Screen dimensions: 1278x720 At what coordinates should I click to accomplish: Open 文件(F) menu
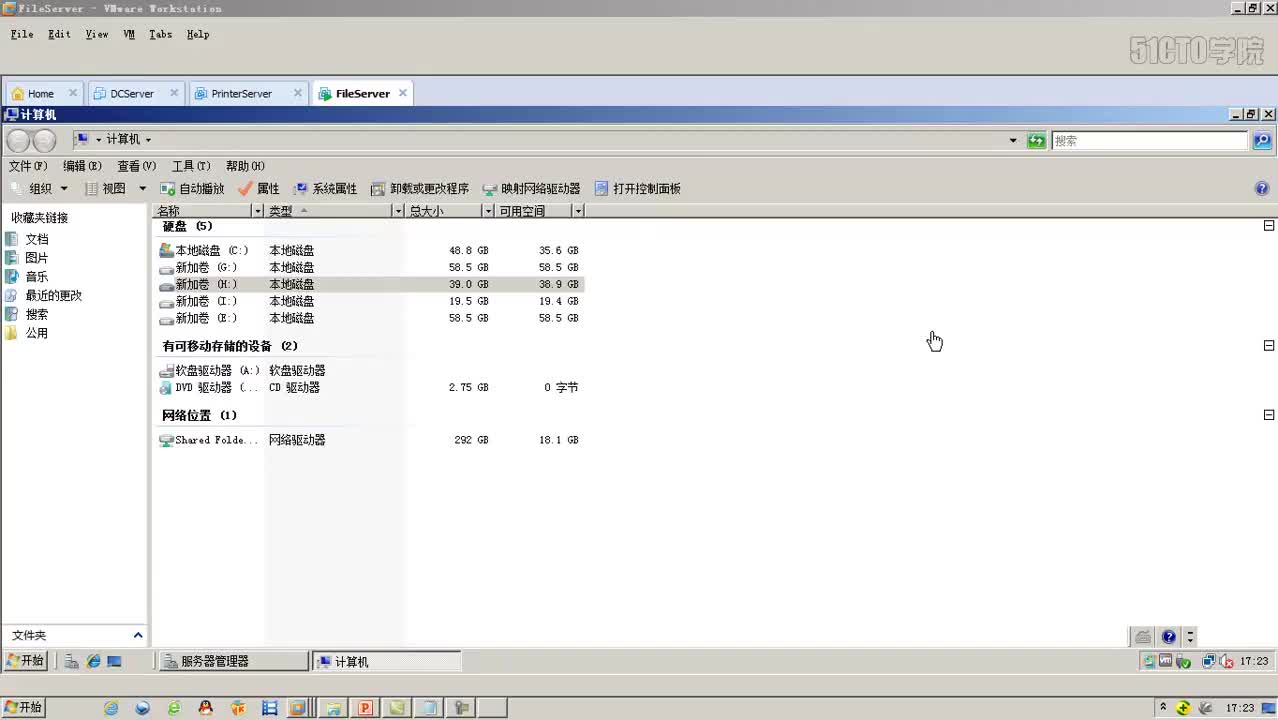pos(28,166)
